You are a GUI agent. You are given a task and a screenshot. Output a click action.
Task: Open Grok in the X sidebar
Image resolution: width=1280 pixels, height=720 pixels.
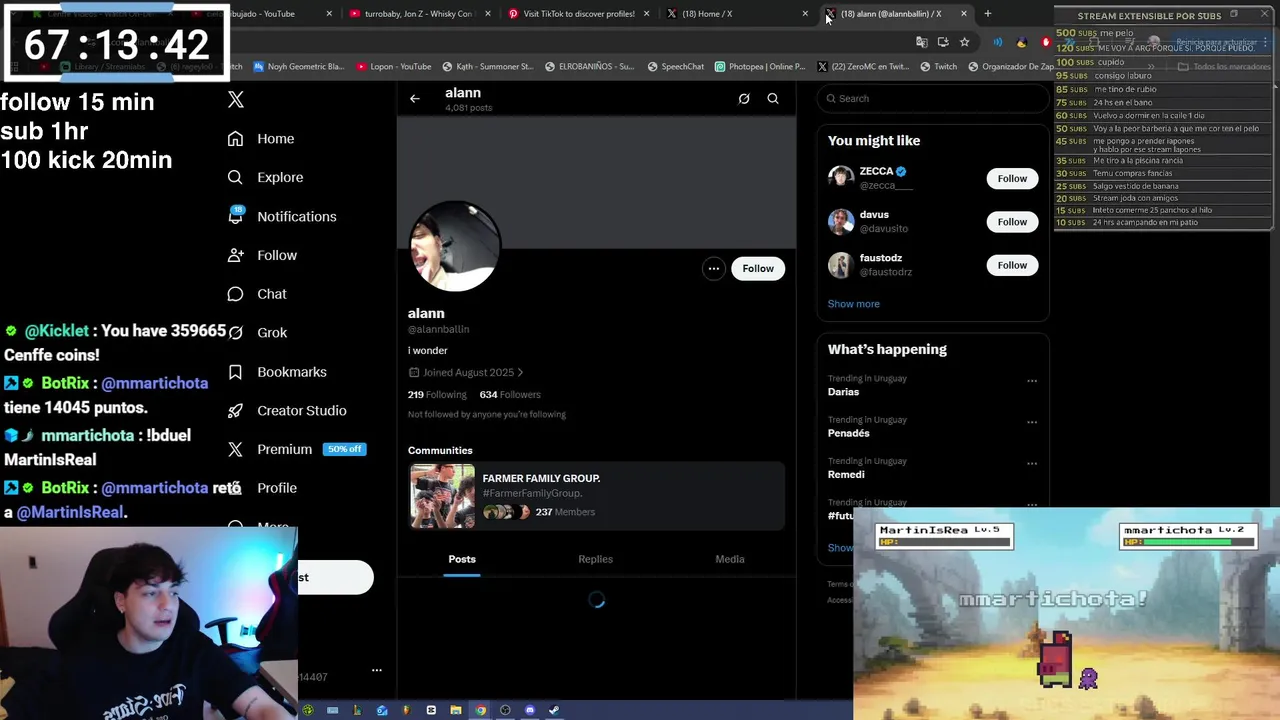tap(257, 333)
